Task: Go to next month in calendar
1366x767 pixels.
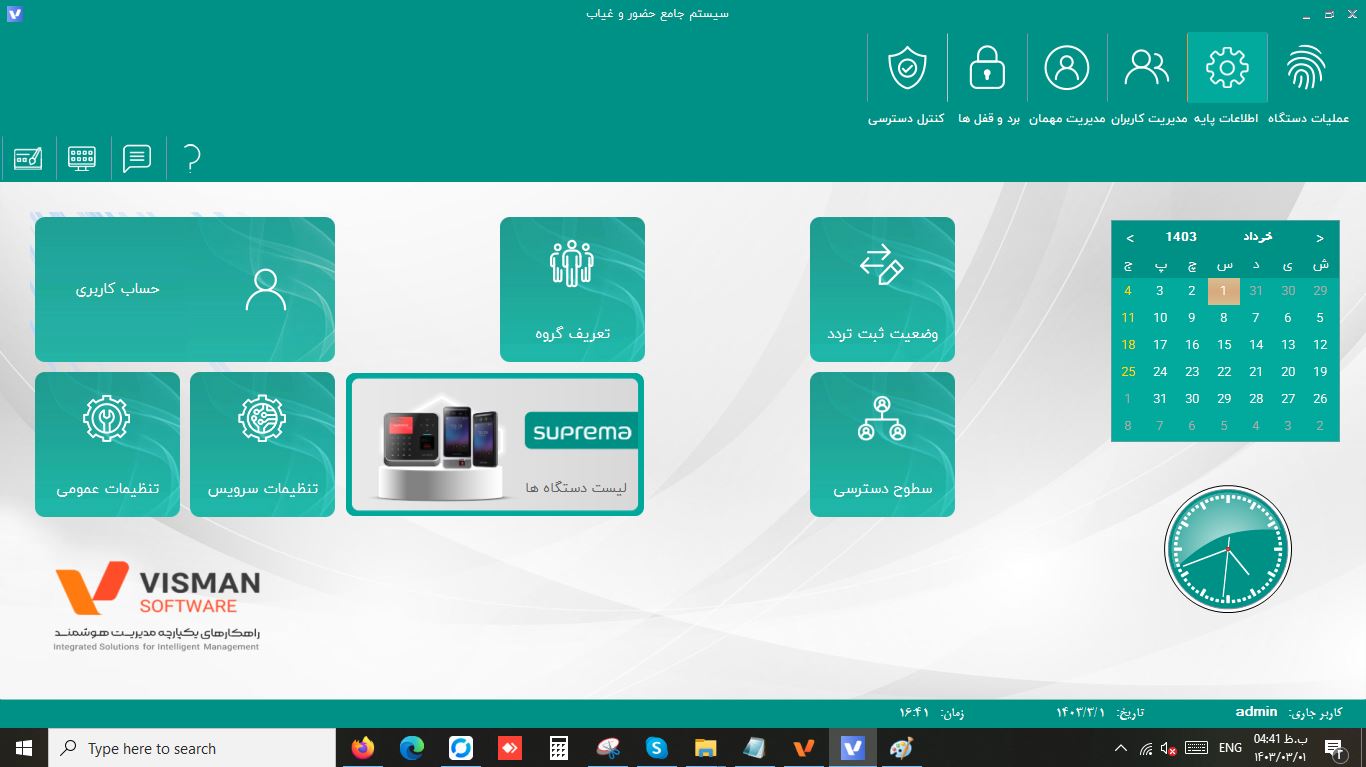Action: [1130, 238]
